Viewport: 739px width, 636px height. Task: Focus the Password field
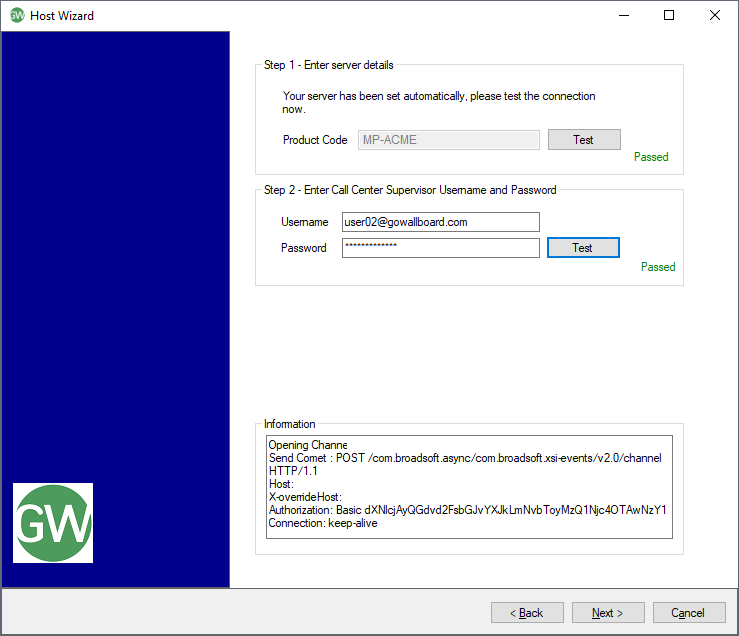(441, 248)
